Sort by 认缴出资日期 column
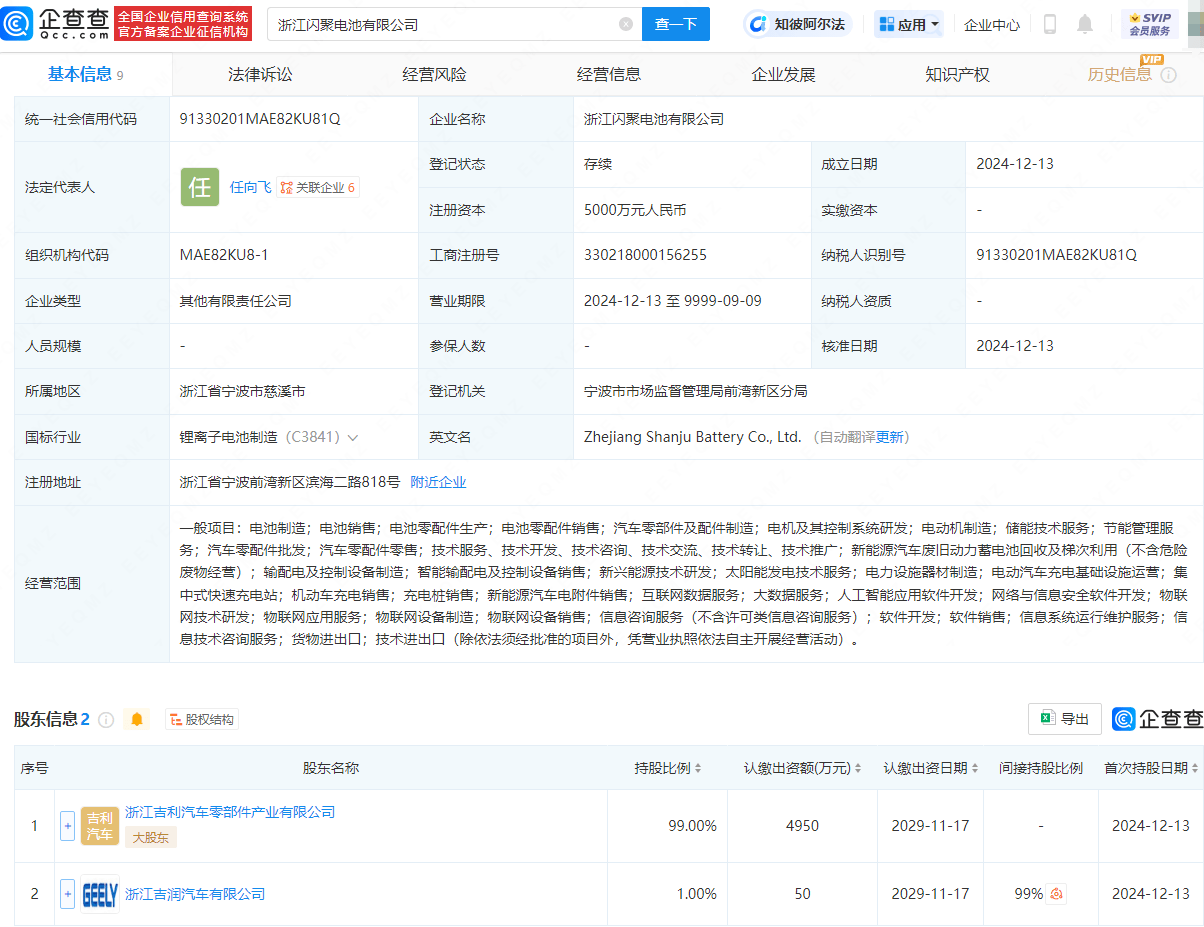1204x927 pixels. click(x=975, y=768)
